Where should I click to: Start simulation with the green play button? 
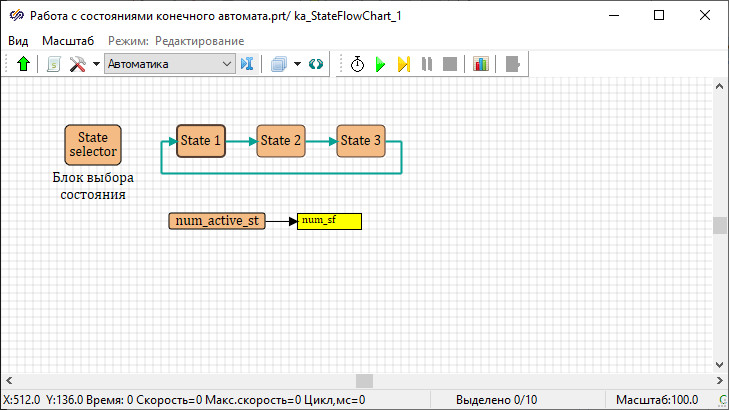tap(380, 64)
